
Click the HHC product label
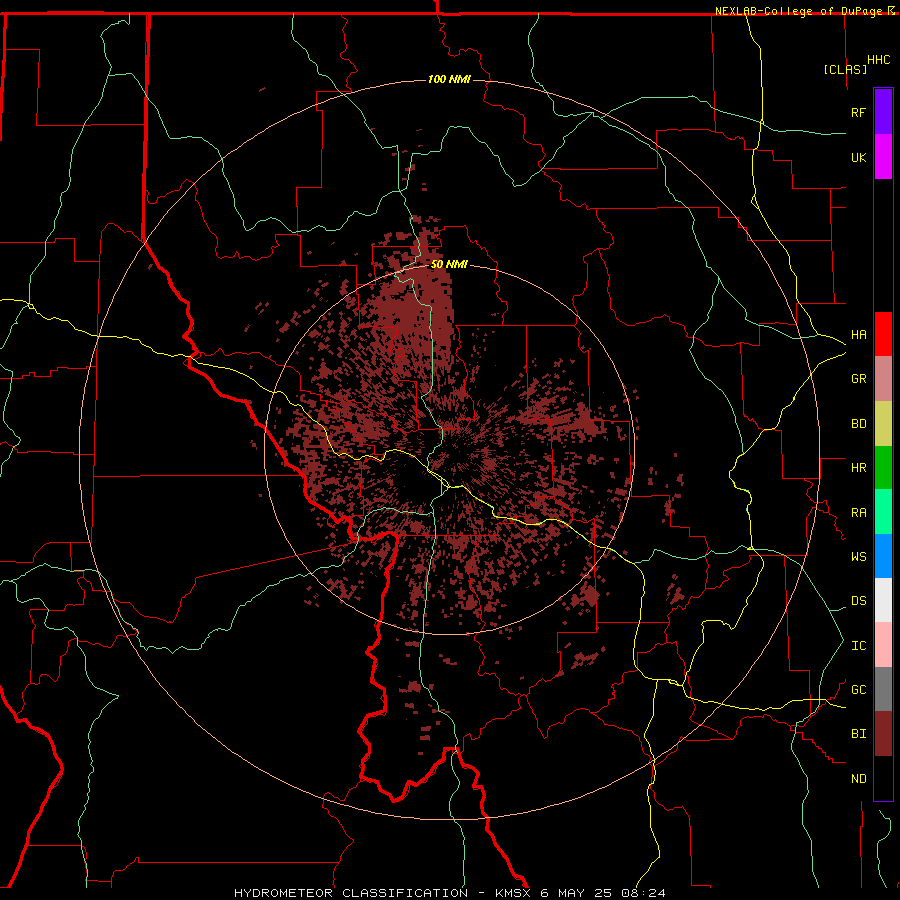pyautogui.click(x=879, y=60)
